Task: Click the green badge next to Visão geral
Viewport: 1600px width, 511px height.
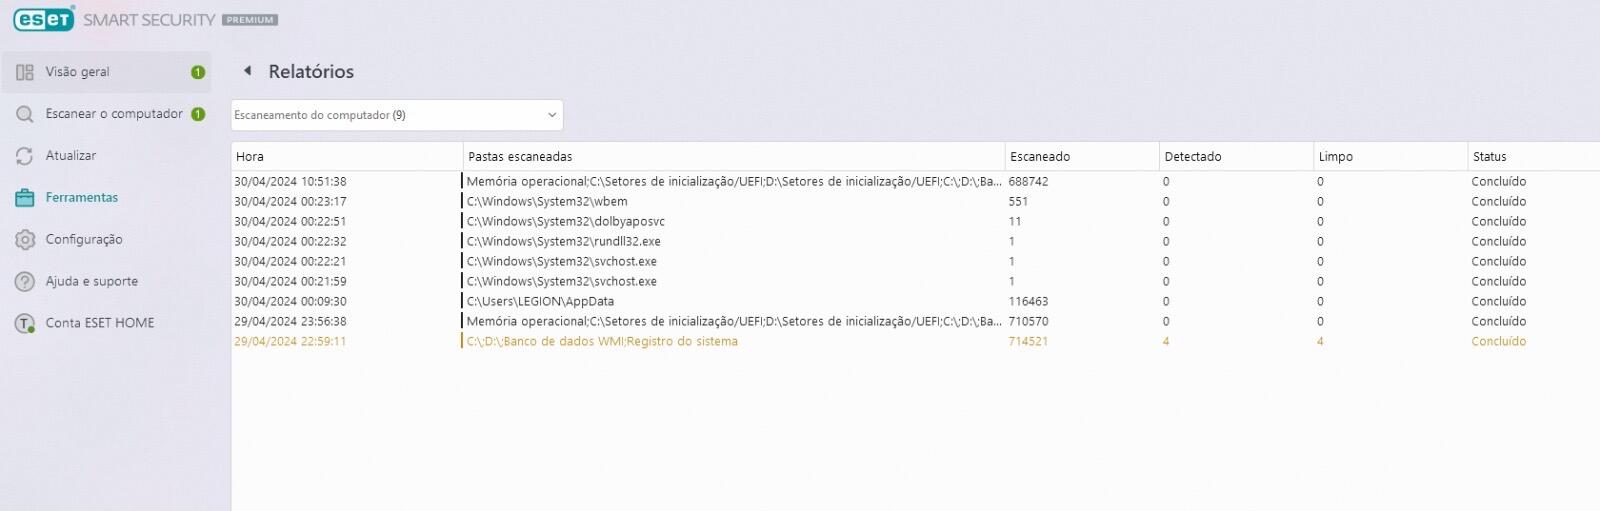Action: click(198, 72)
